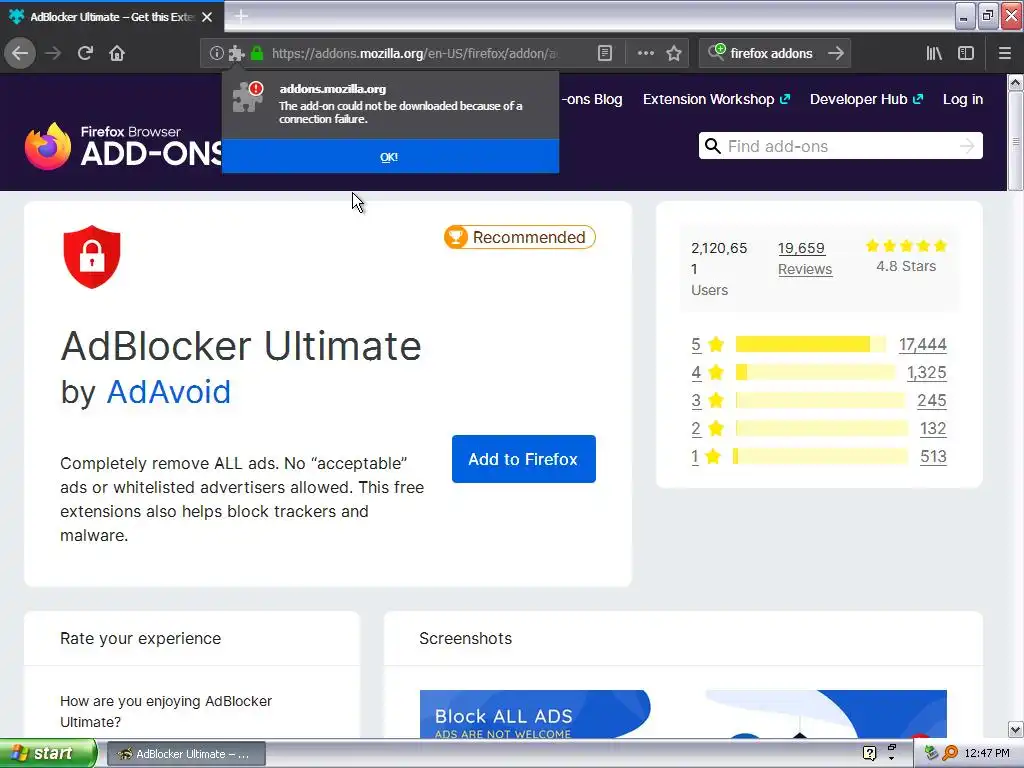Reload the current page
This screenshot has height=768, width=1024.
(x=85, y=53)
